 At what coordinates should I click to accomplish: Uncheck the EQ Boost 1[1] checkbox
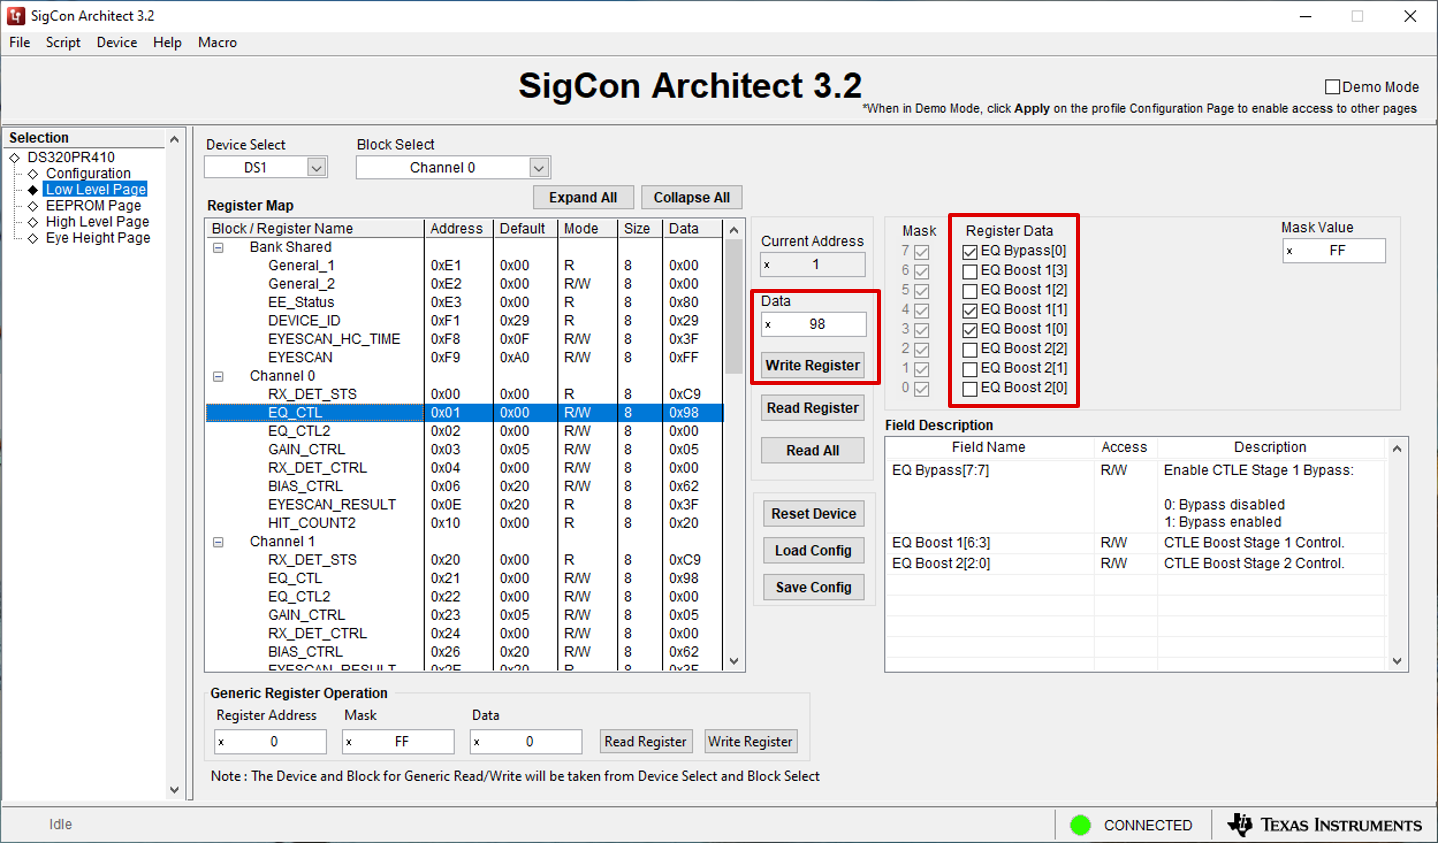click(x=969, y=311)
